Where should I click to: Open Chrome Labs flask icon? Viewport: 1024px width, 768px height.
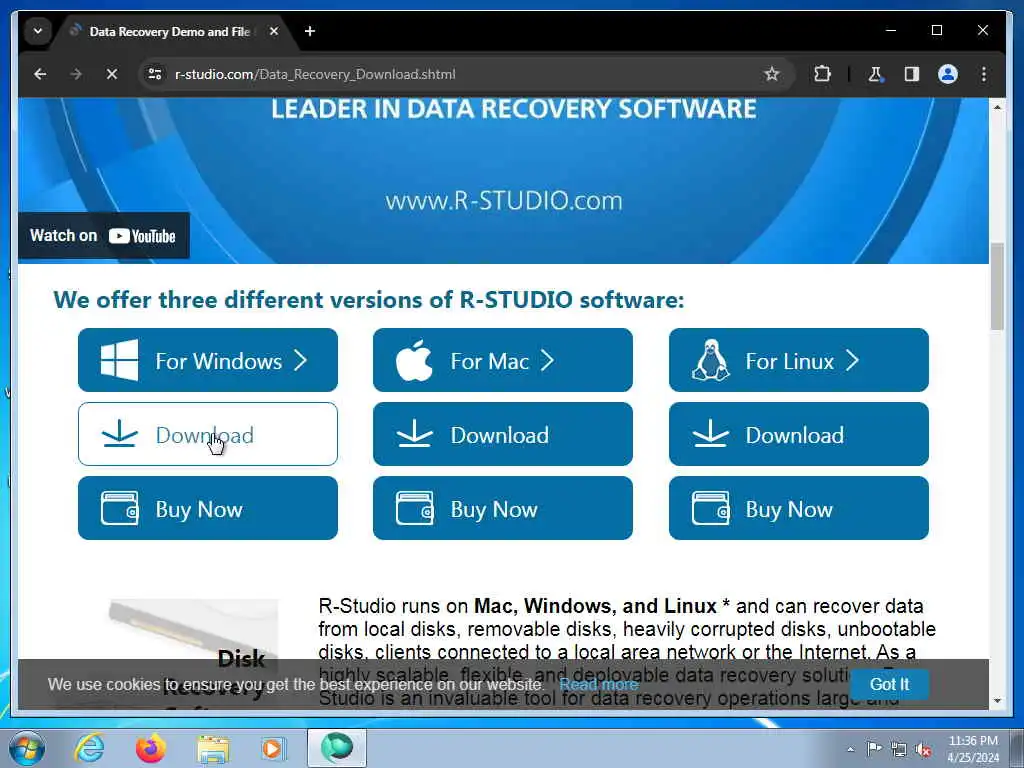pos(875,74)
